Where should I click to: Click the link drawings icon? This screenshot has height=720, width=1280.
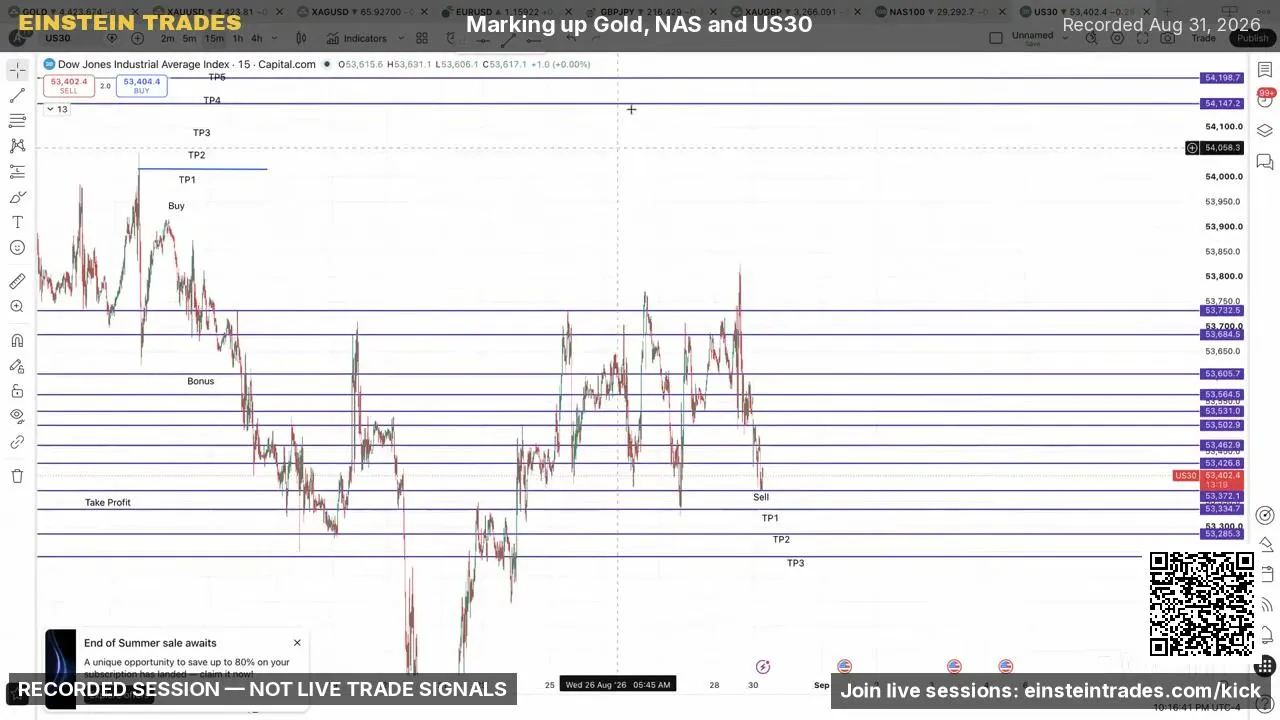[17, 442]
